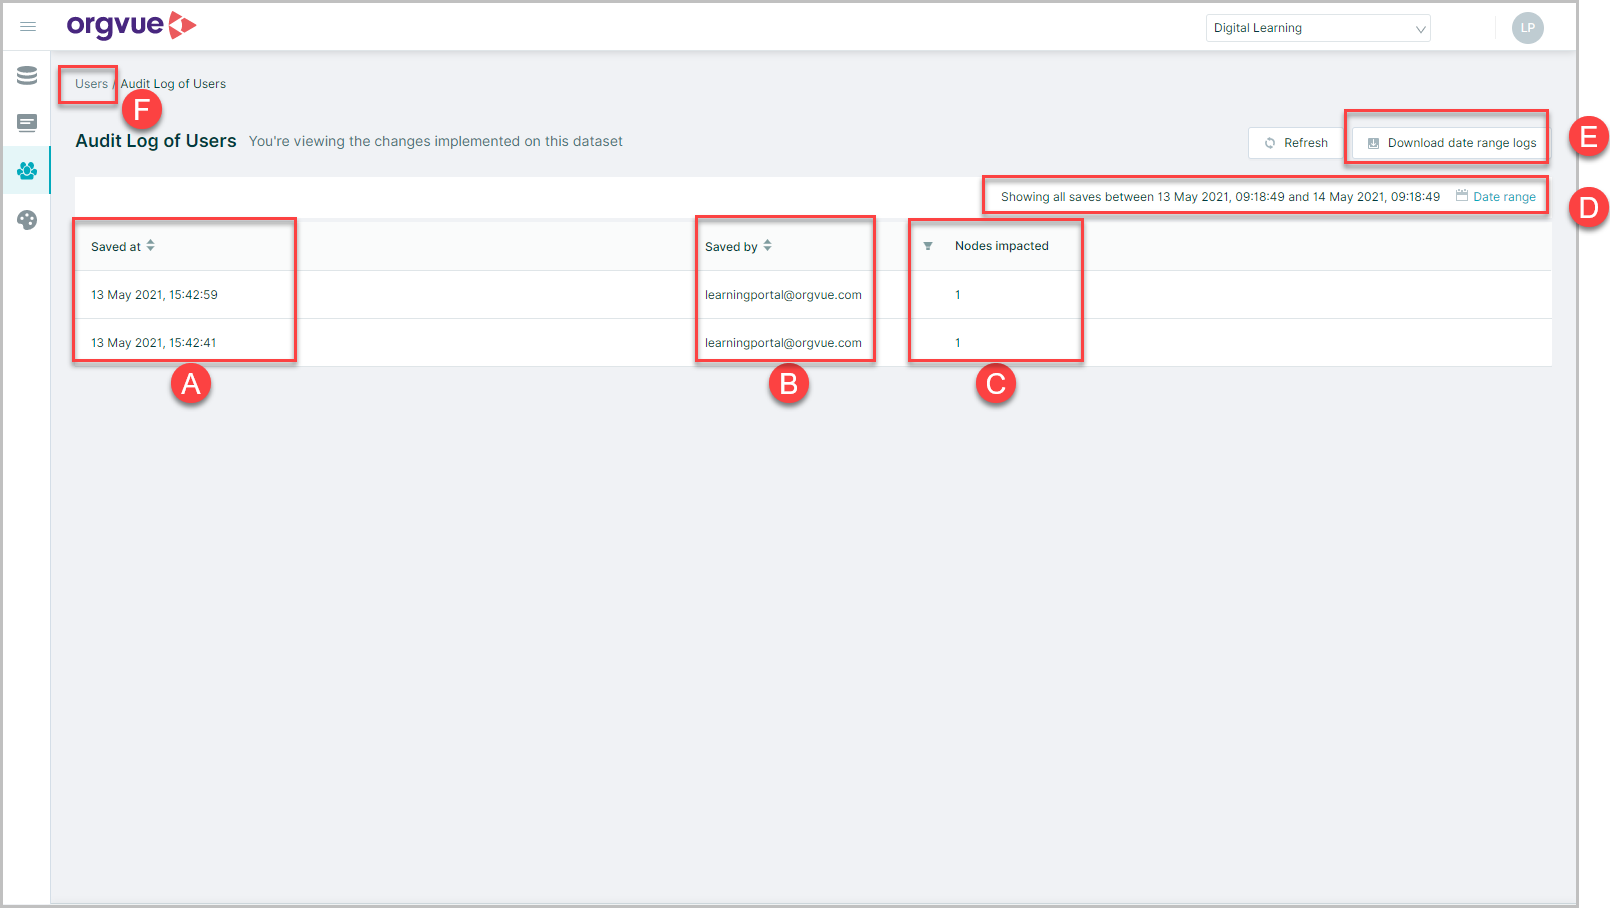Open the Date range picker
This screenshot has width=1610, height=908.
(1496, 197)
